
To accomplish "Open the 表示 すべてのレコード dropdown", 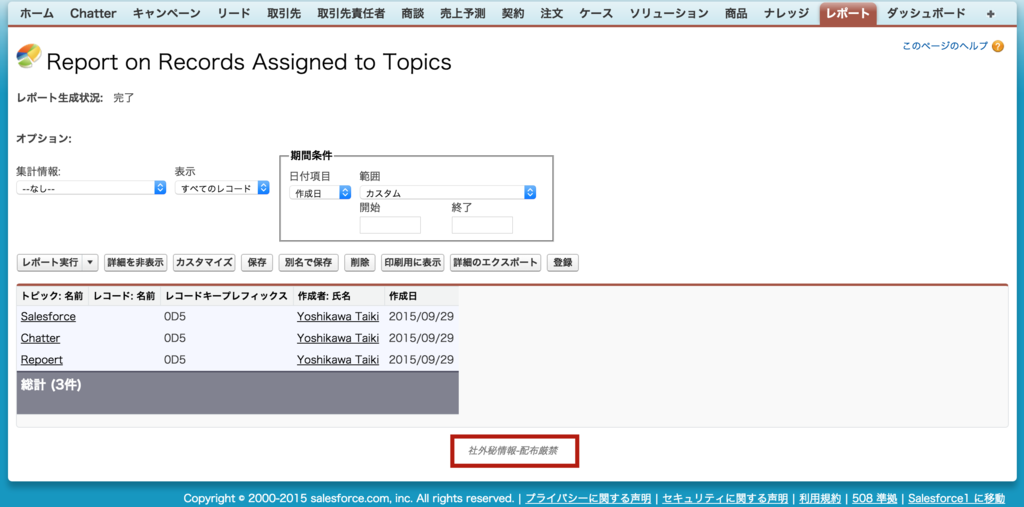I will click(222, 188).
